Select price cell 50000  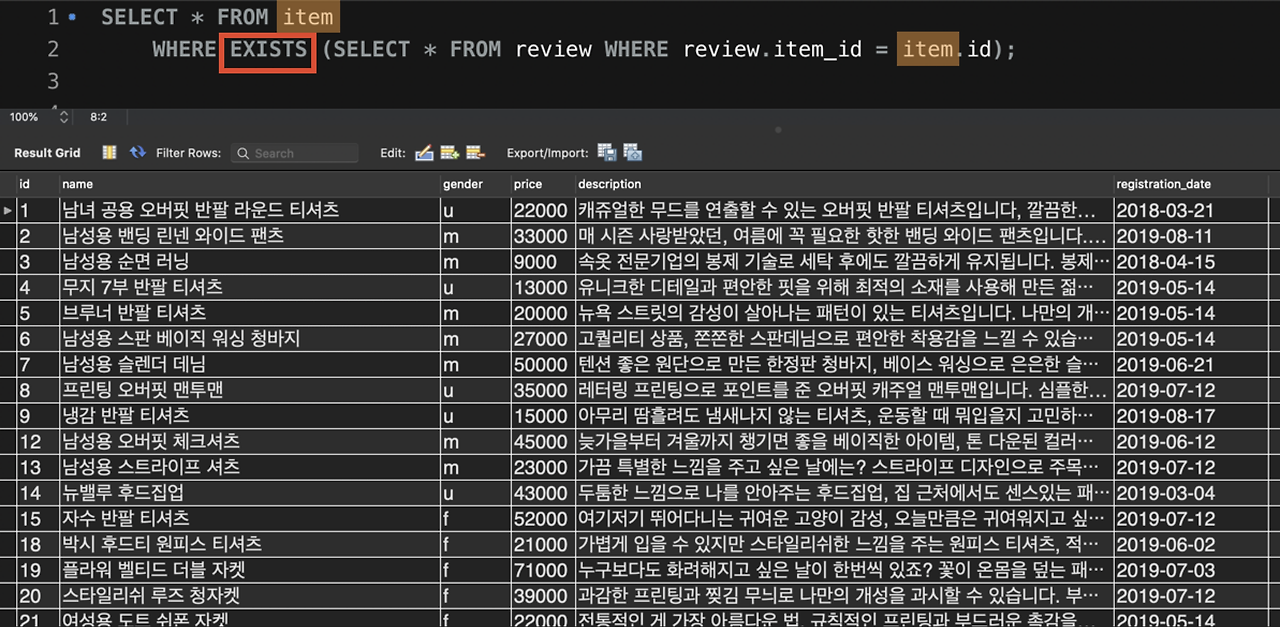coord(543,364)
